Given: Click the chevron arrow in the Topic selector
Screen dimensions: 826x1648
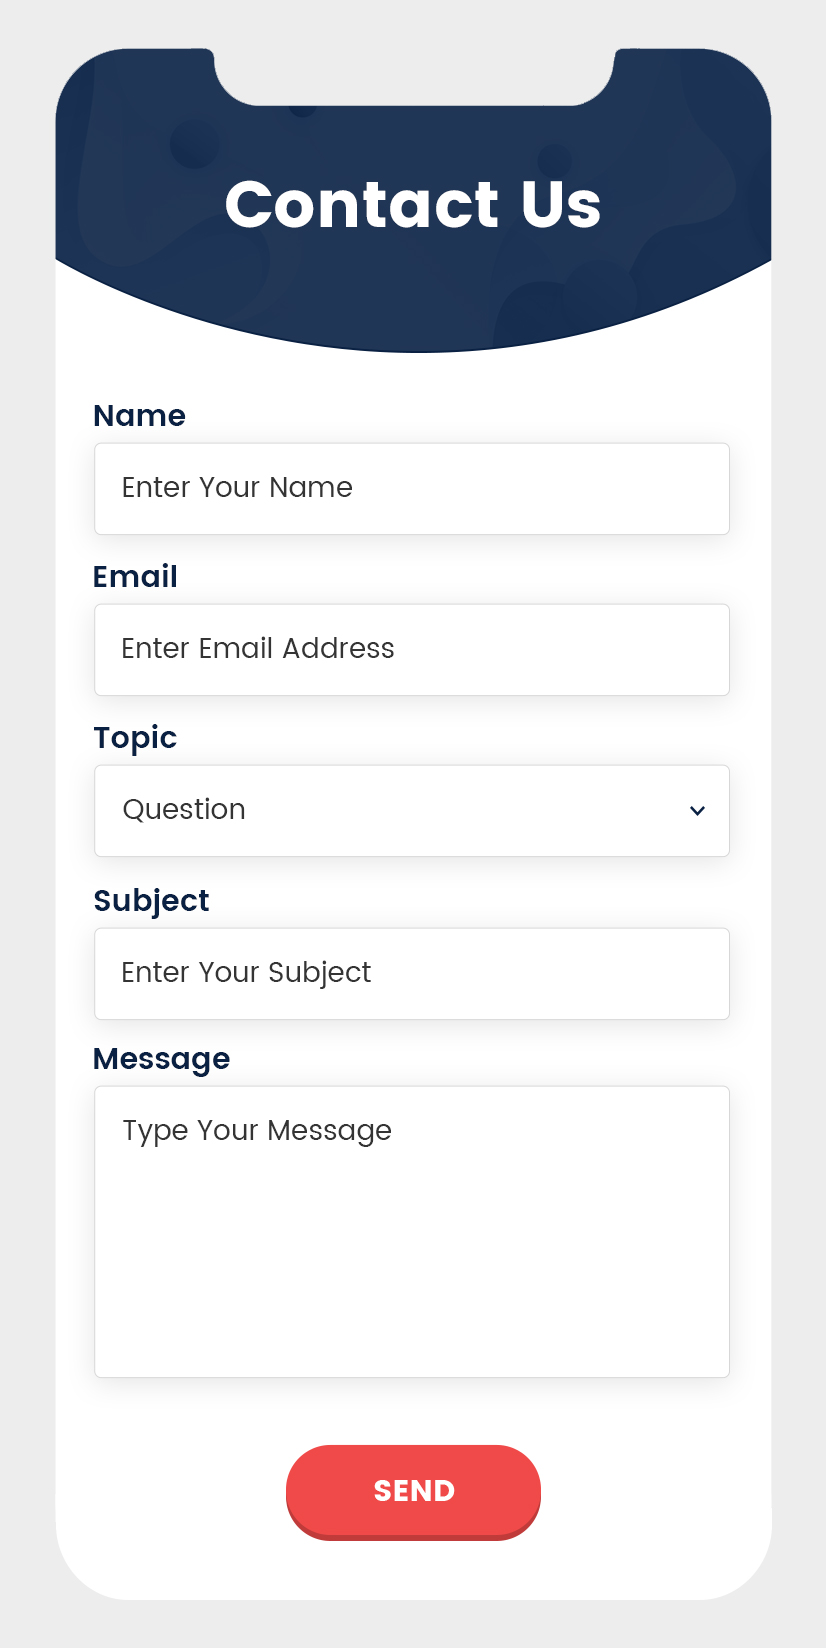Looking at the screenshot, I should tap(698, 811).
